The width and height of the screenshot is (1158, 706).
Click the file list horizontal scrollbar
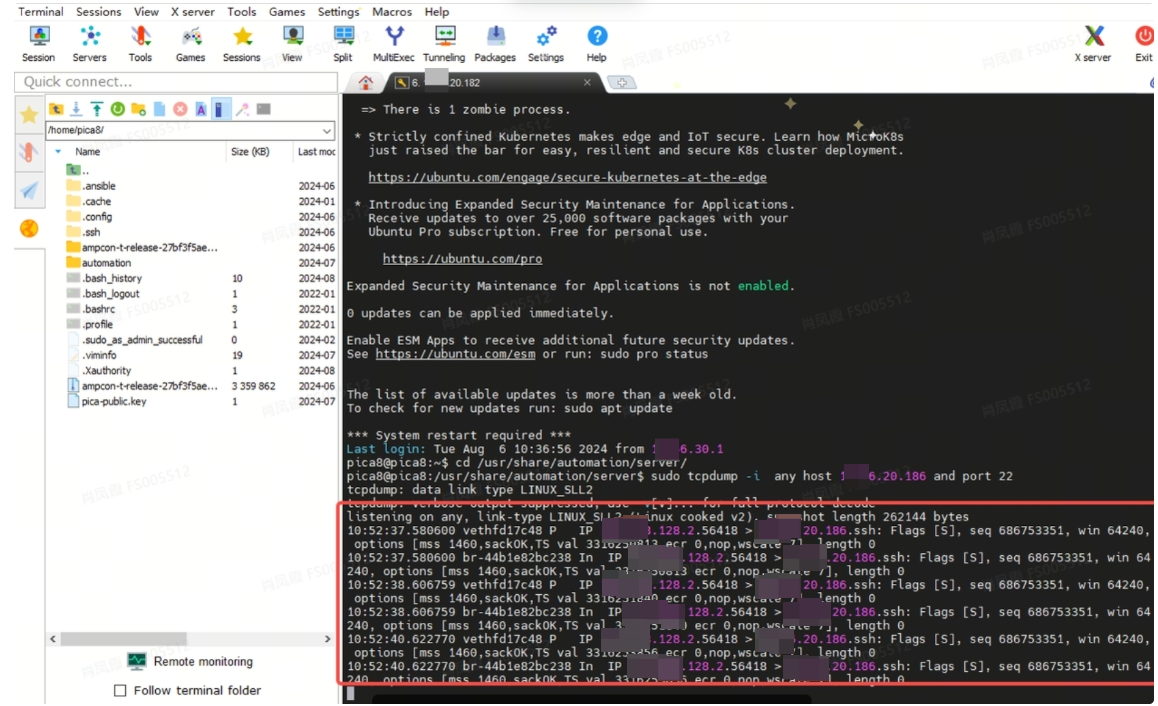coord(150,638)
